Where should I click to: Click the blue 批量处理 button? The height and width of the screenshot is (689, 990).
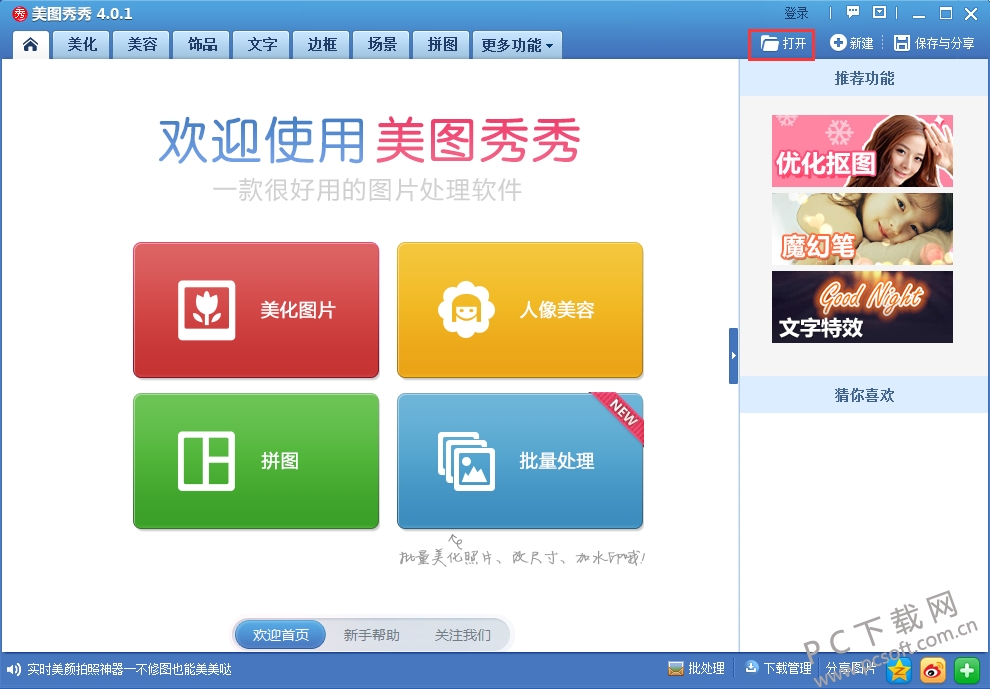[520, 461]
